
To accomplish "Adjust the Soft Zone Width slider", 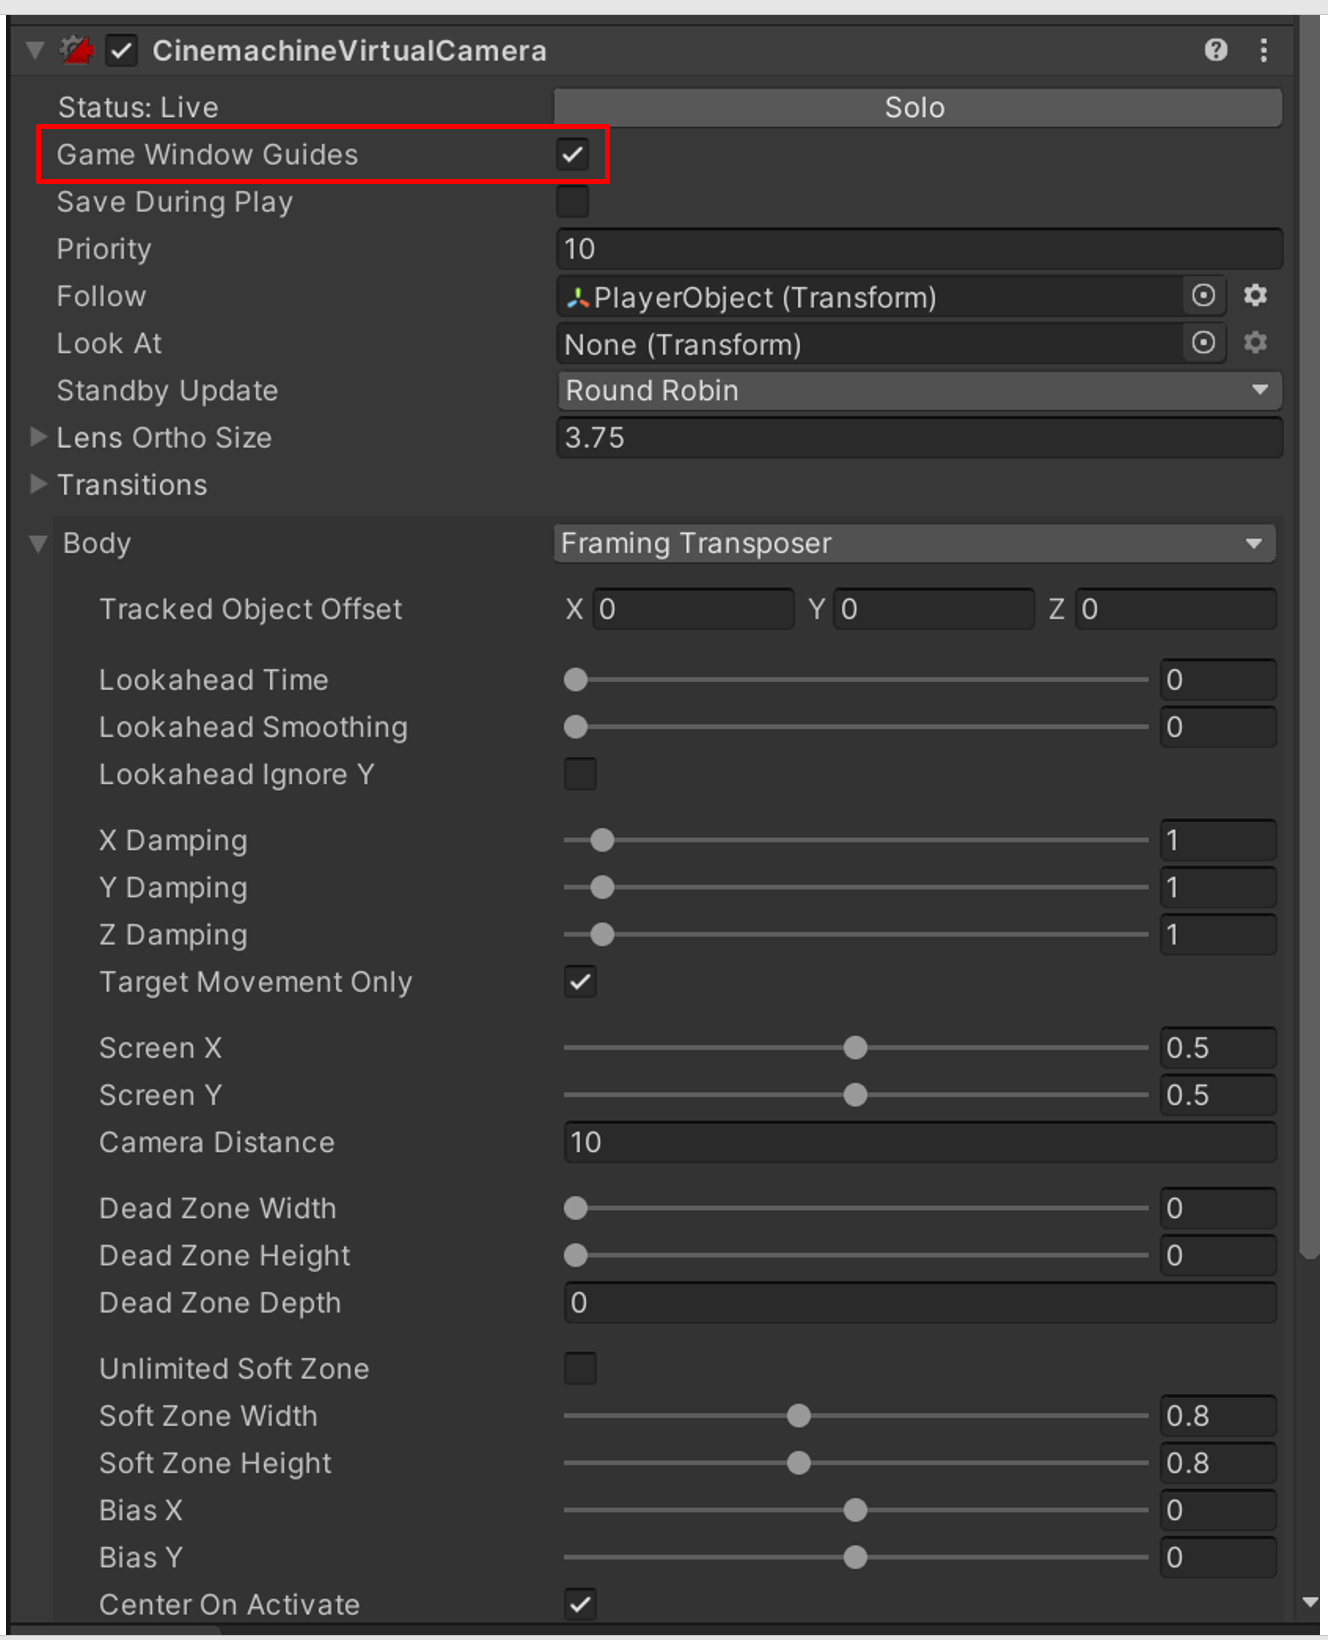I will pos(856,1416).
